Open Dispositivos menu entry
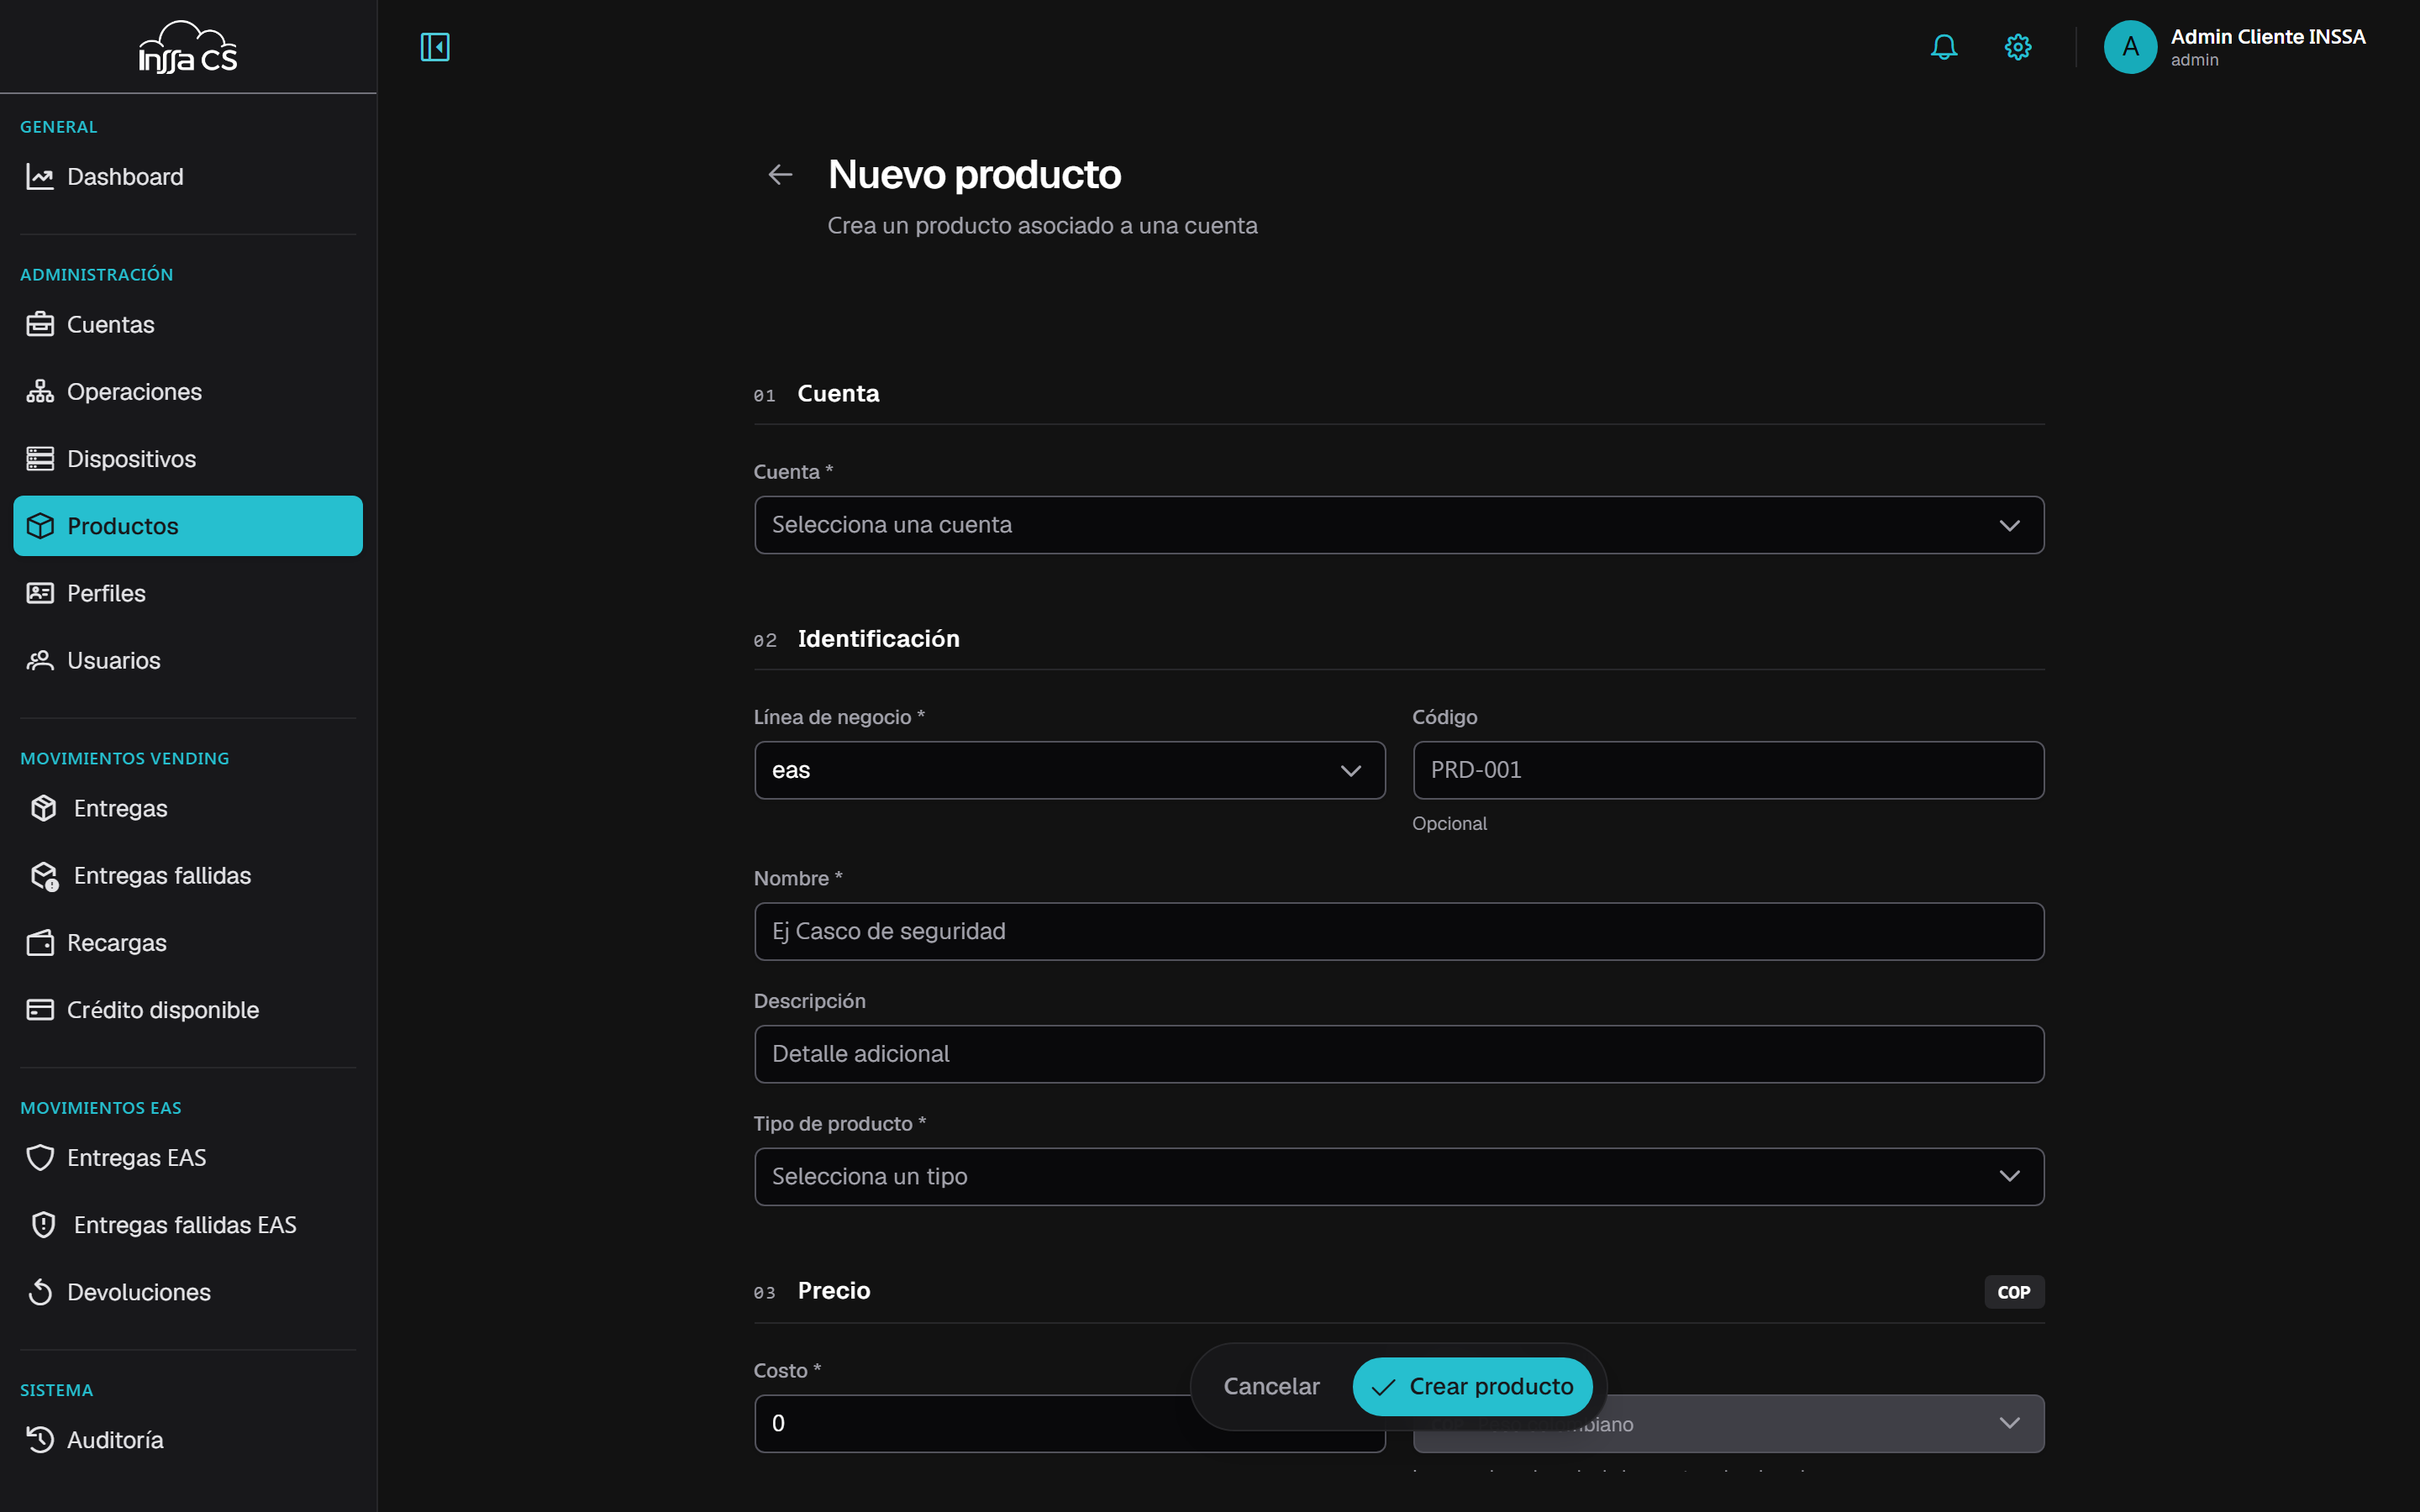The width and height of the screenshot is (2420, 1512). [188, 459]
